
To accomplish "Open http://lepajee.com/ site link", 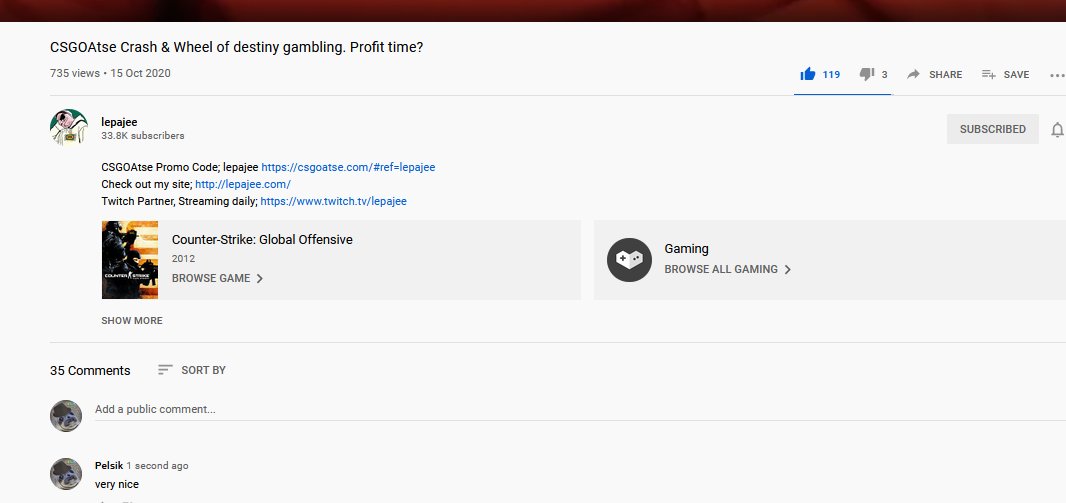I will click(x=243, y=184).
